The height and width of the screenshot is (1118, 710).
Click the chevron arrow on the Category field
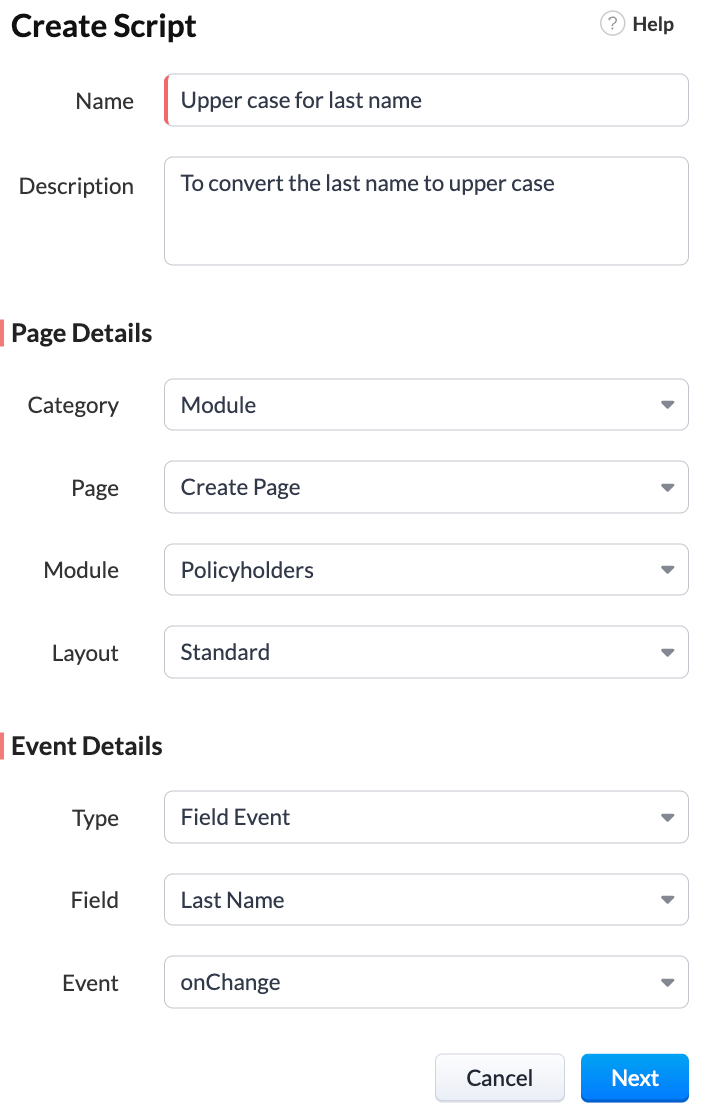pyautogui.click(x=667, y=404)
